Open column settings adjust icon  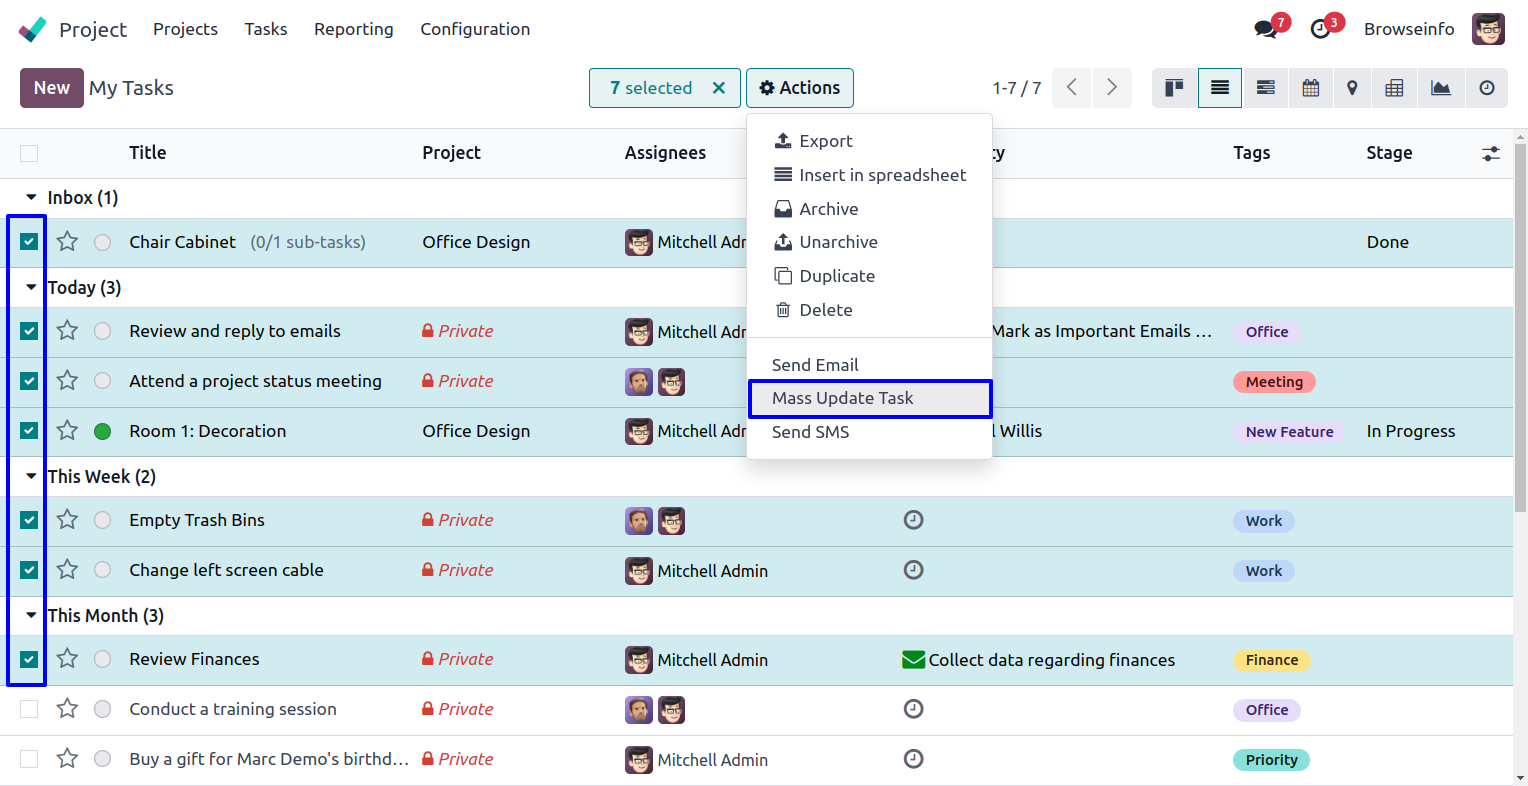tap(1490, 153)
